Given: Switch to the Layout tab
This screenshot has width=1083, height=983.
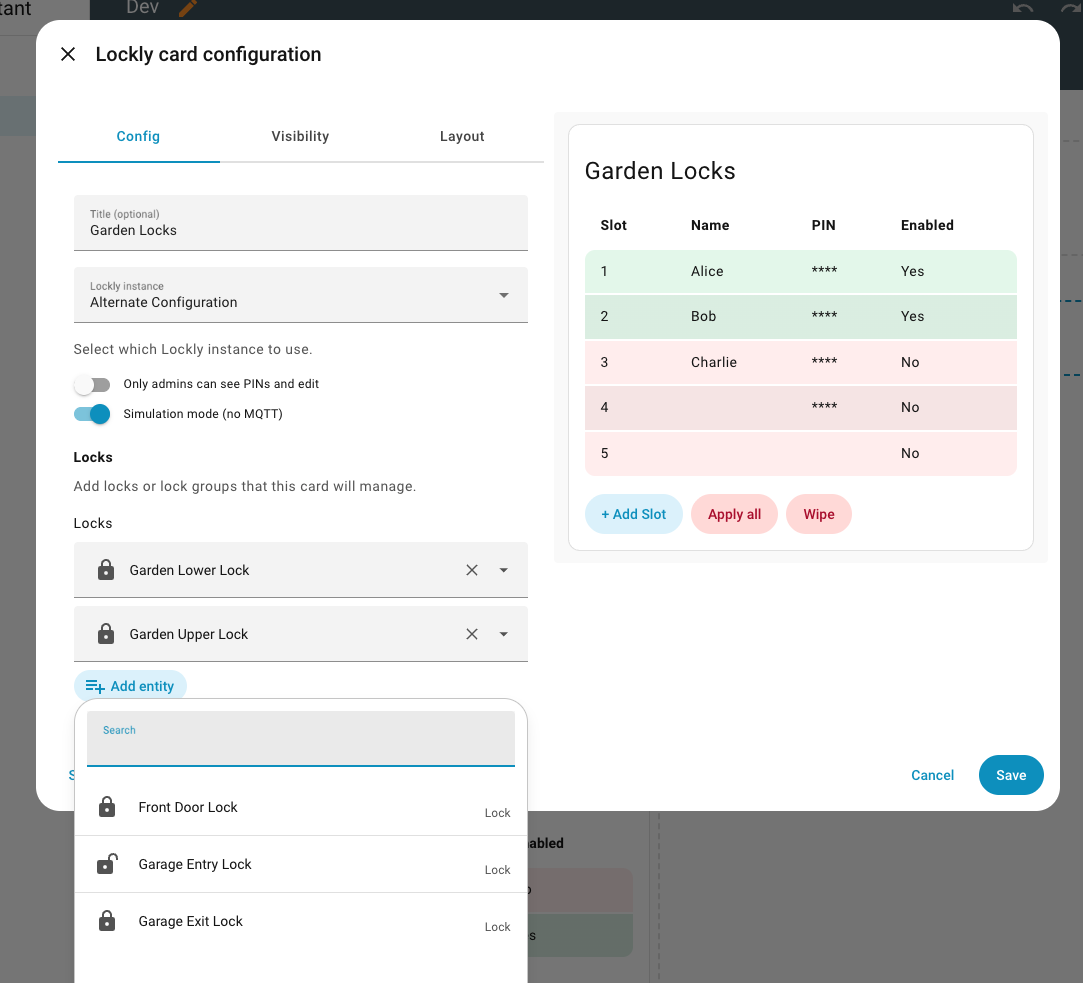Looking at the screenshot, I should point(462,136).
